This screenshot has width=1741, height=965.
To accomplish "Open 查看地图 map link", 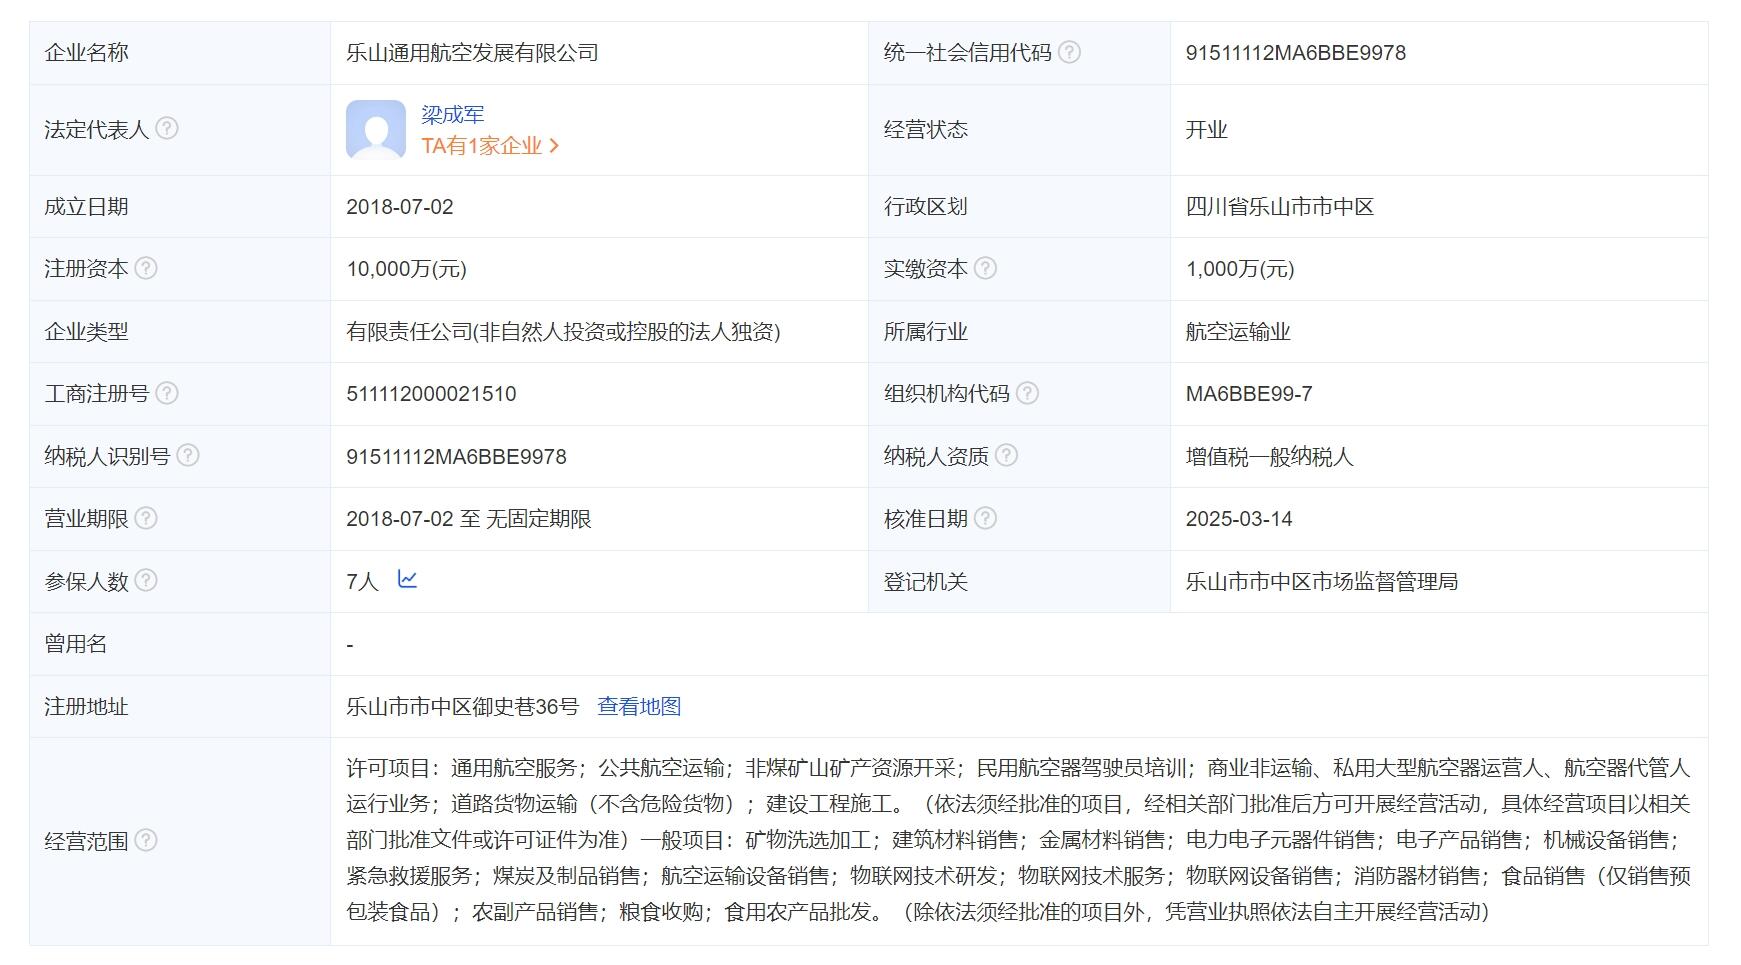I will pos(639,706).
